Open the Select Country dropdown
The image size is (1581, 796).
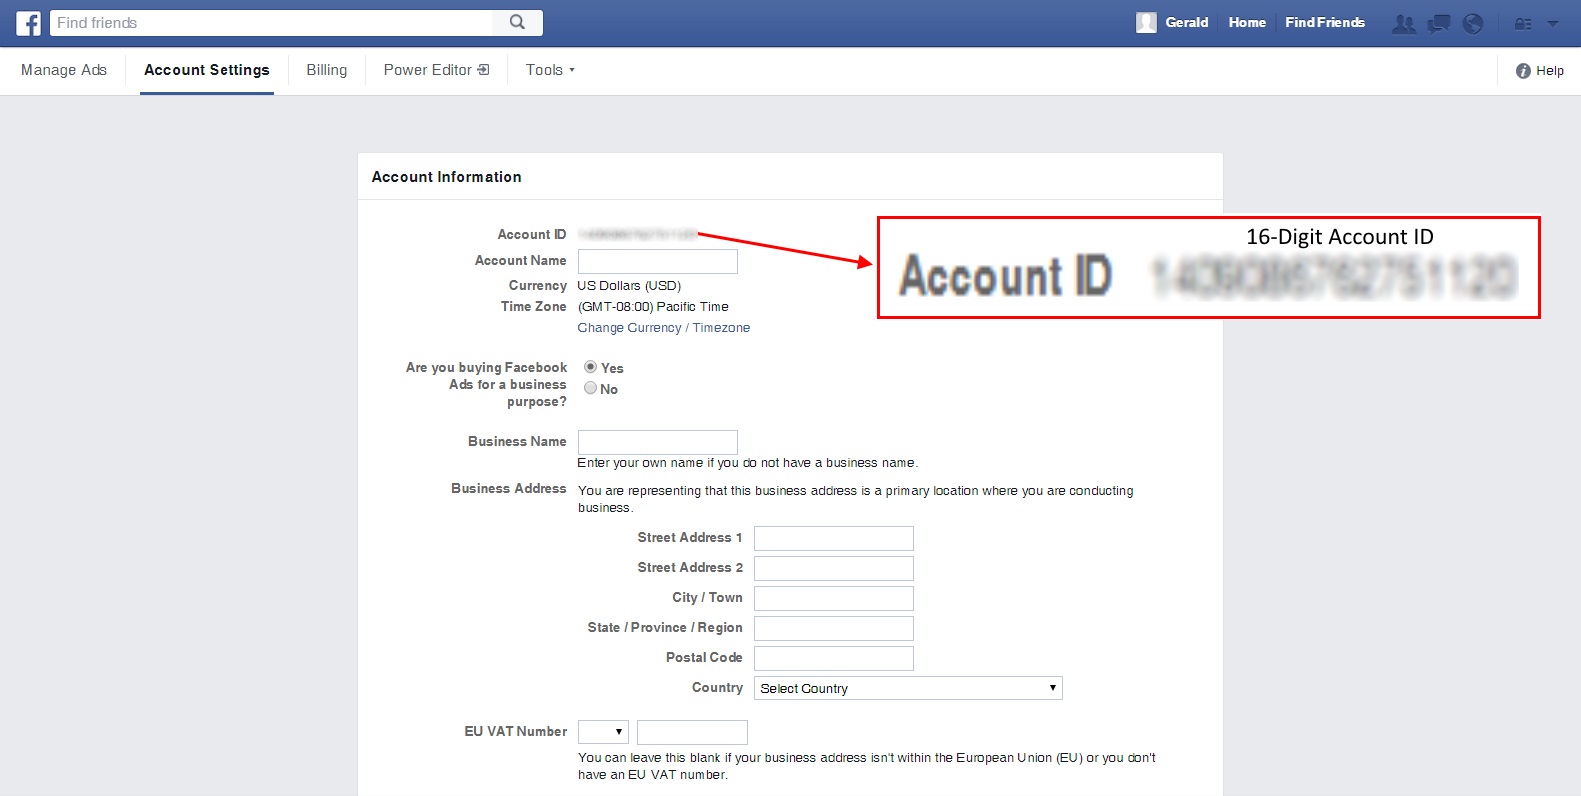click(x=908, y=688)
